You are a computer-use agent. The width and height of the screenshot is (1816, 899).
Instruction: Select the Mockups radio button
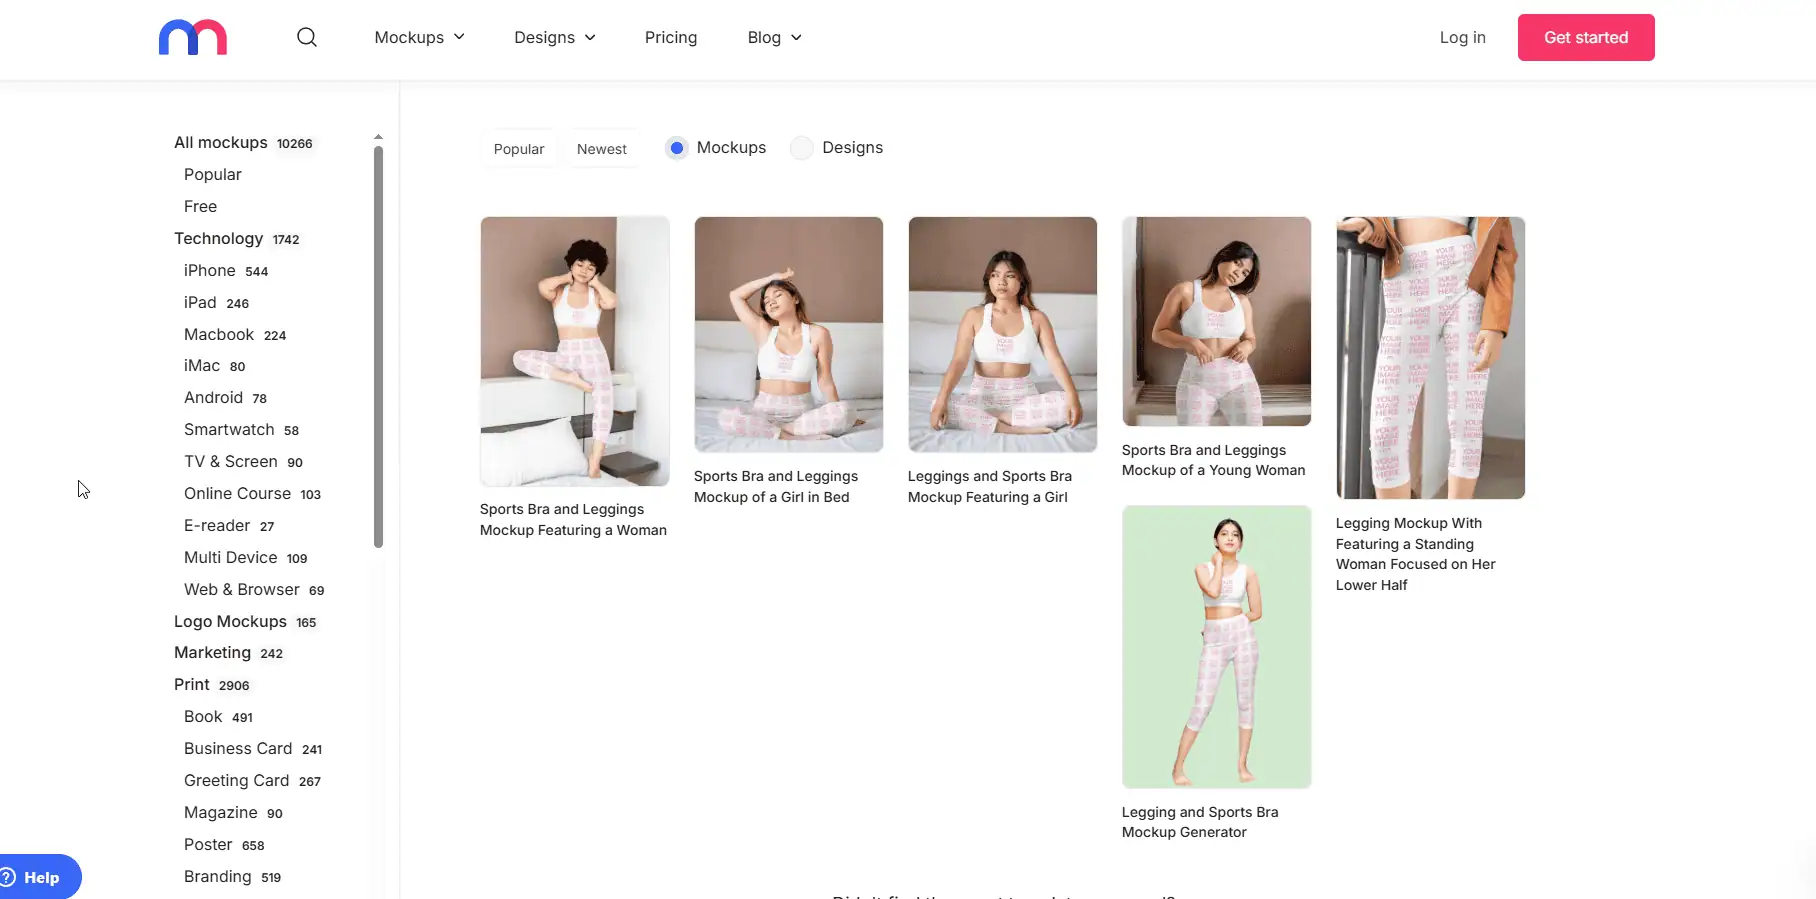tap(677, 148)
